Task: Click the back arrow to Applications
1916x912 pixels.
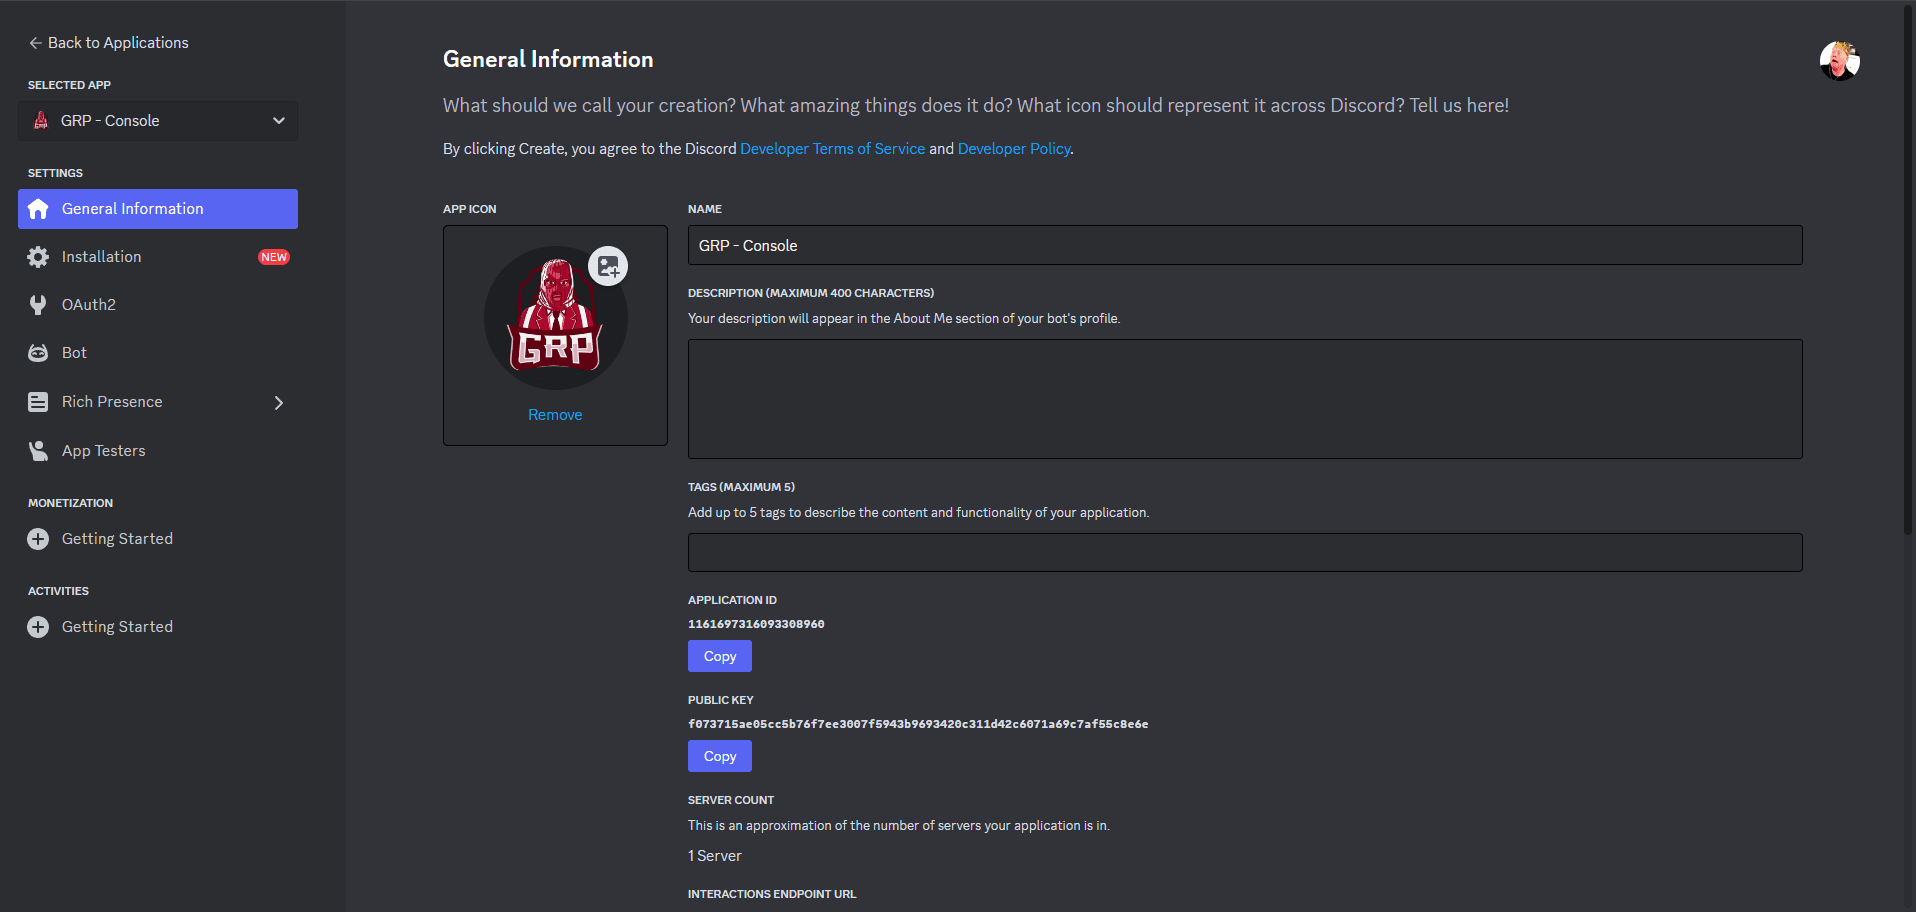Action: point(35,43)
